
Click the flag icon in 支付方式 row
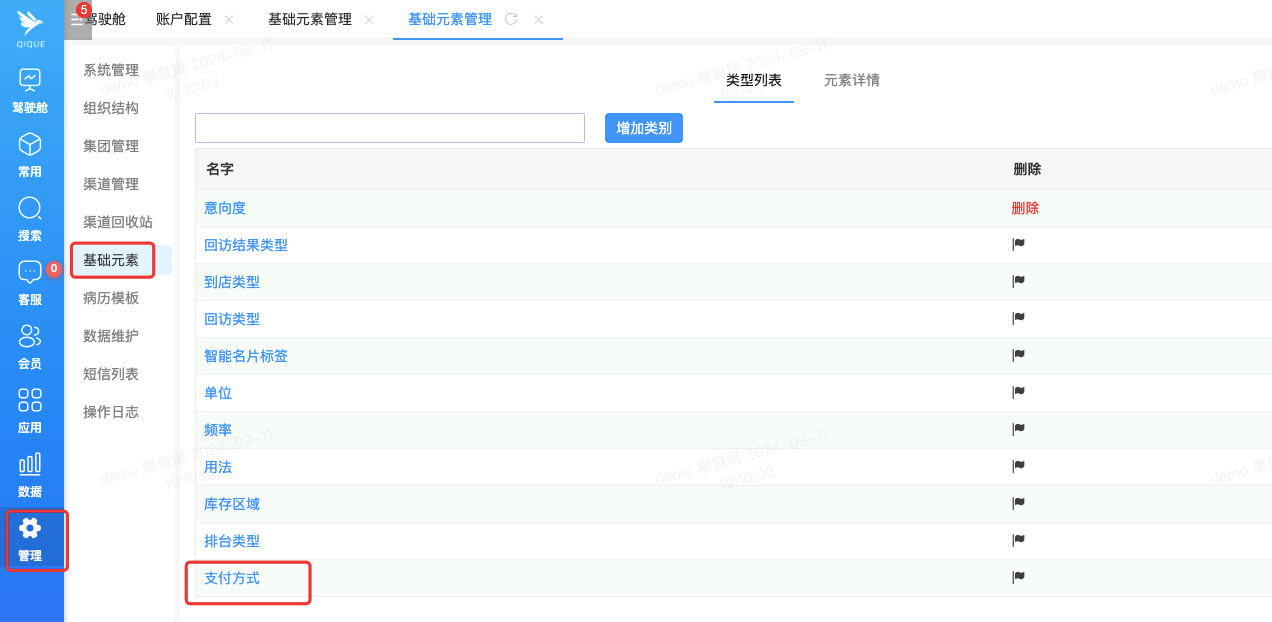1019,577
